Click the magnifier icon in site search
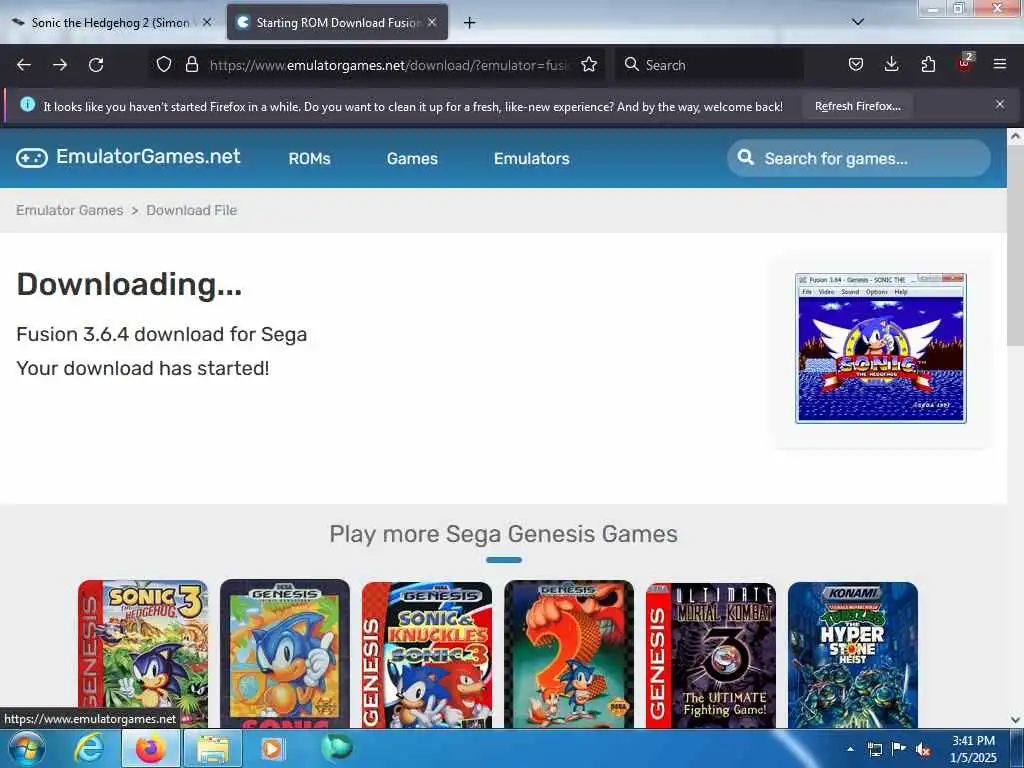The image size is (1024, 768). (x=745, y=157)
